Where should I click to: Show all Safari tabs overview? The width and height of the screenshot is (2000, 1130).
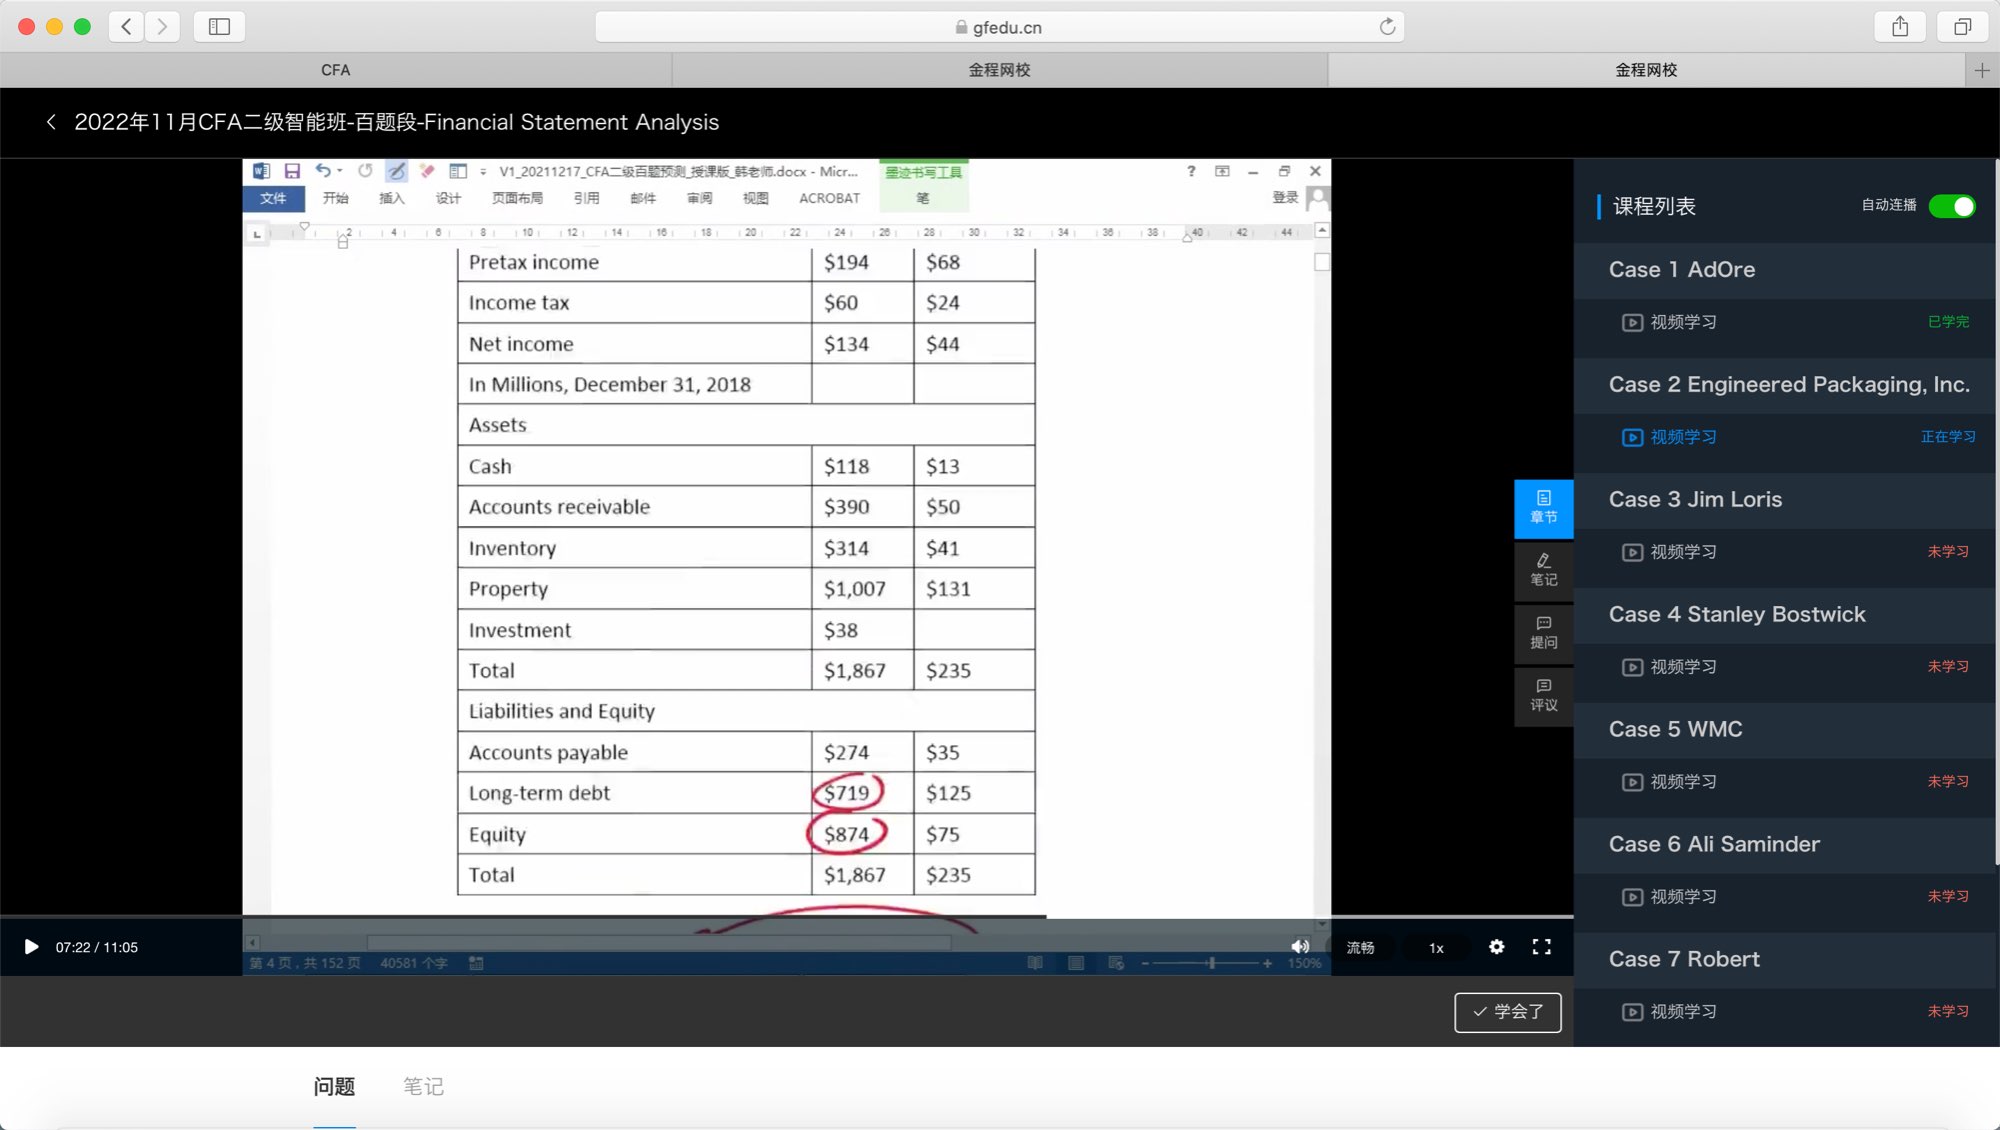pos(1962,27)
